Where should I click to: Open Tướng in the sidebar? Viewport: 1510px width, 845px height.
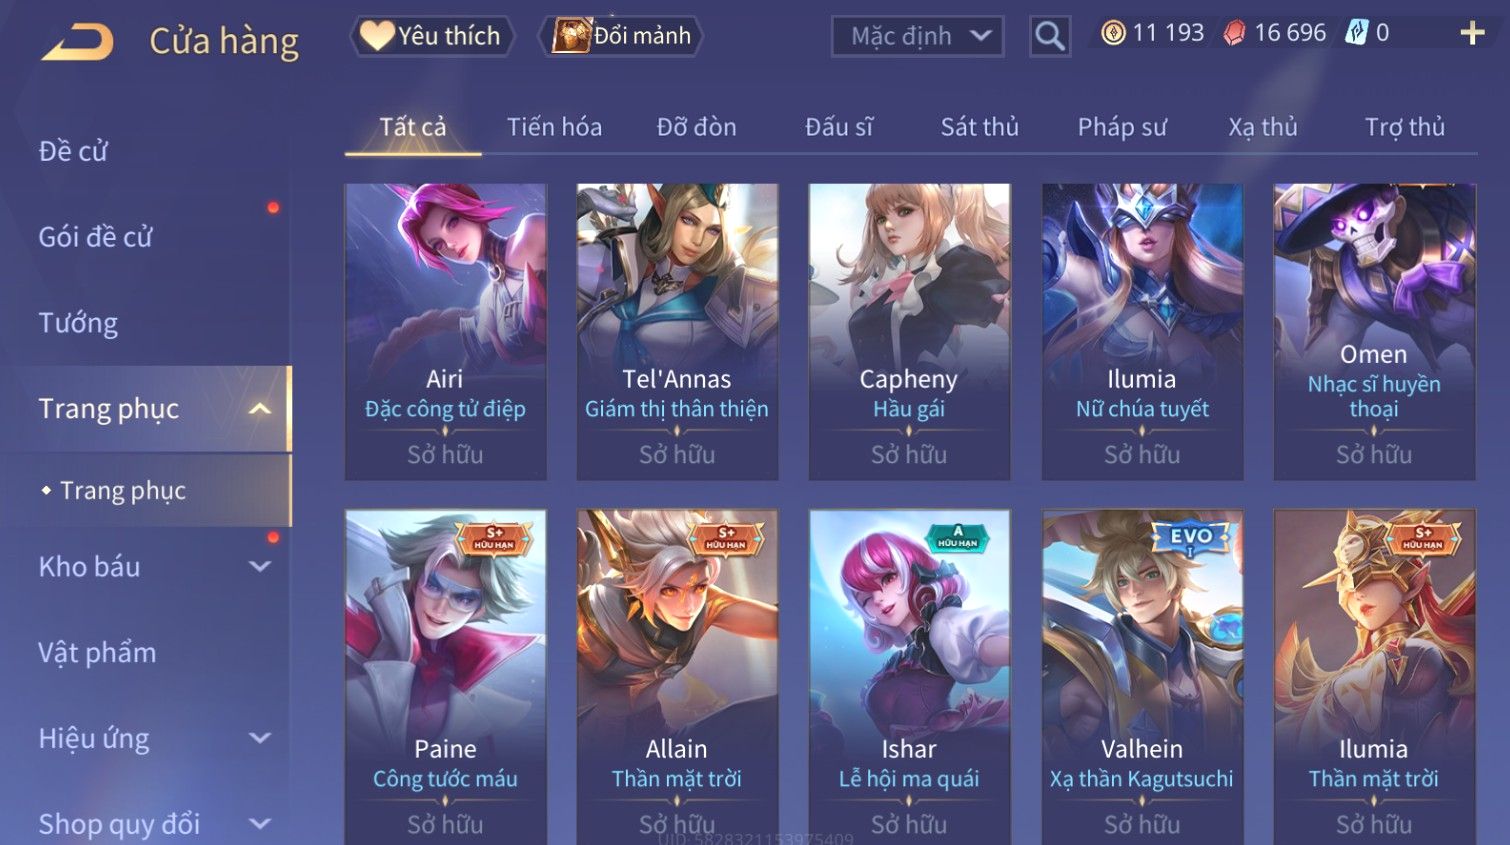point(78,323)
